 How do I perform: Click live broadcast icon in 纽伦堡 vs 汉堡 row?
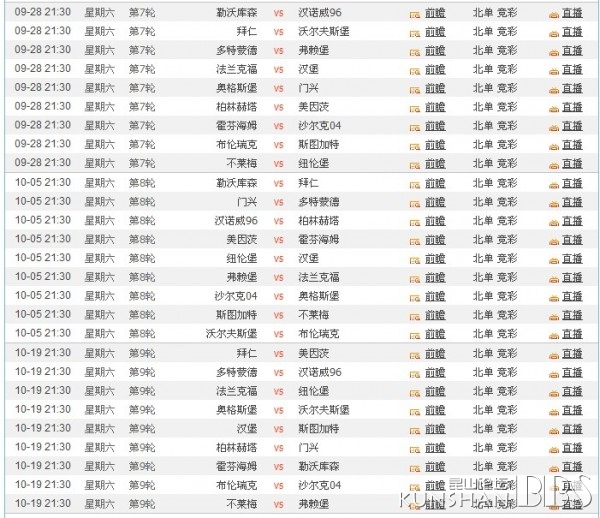[554, 261]
